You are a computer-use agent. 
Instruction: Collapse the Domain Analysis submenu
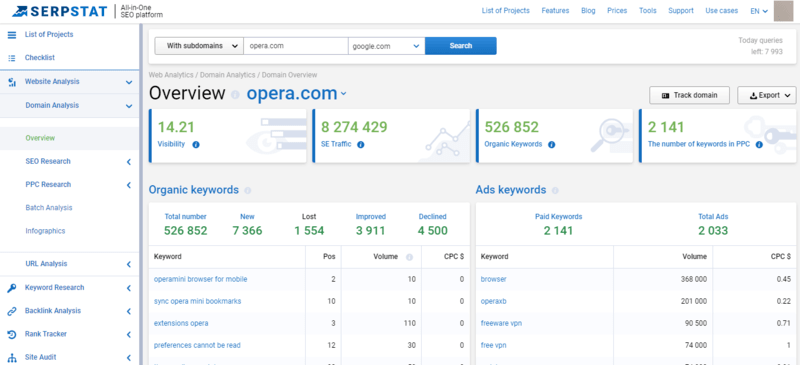pos(129,106)
